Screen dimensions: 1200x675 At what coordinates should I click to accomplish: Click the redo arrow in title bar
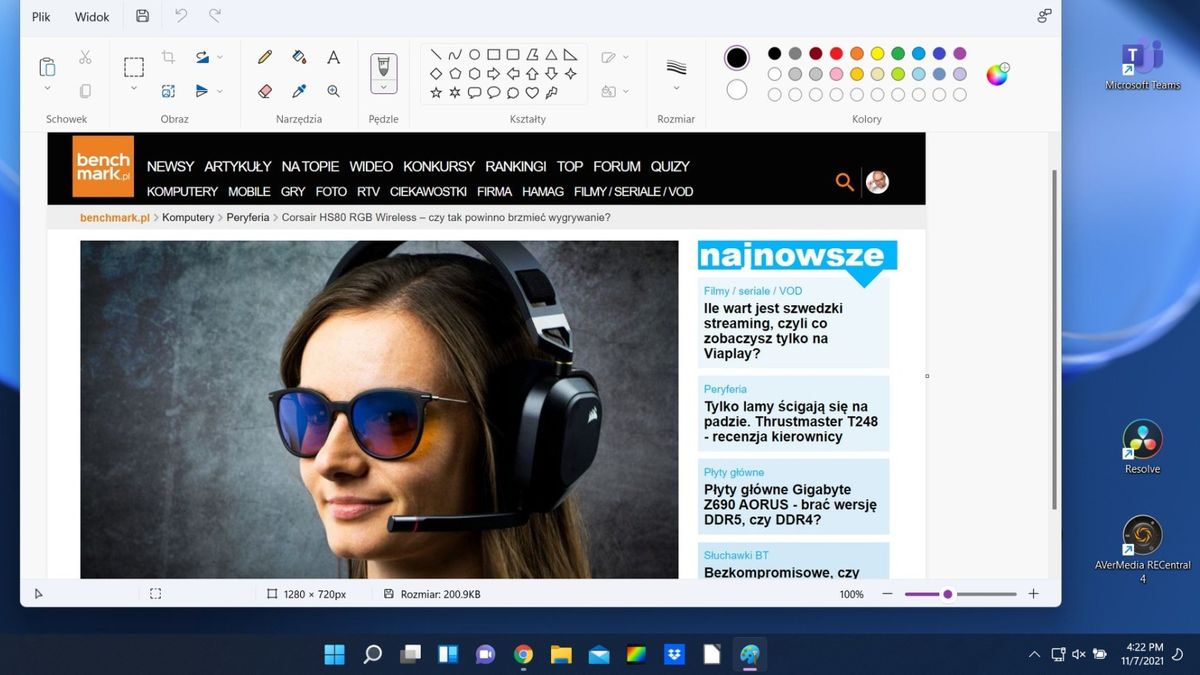click(215, 16)
